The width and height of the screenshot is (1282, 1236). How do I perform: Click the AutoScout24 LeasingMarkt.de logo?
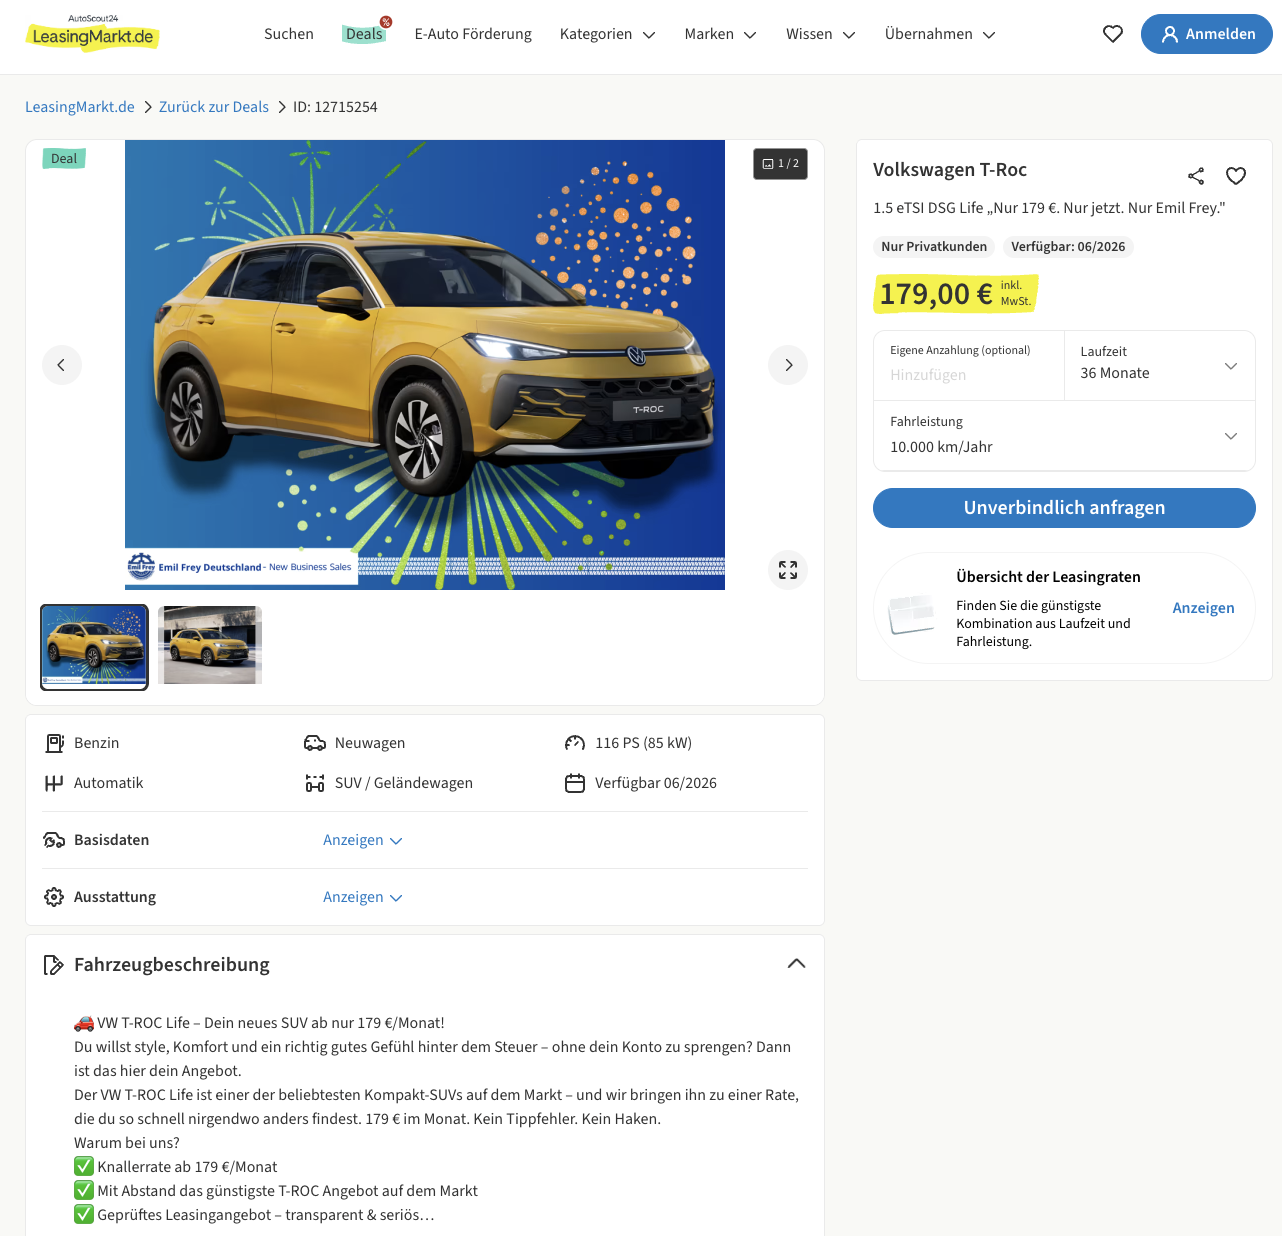(x=92, y=34)
